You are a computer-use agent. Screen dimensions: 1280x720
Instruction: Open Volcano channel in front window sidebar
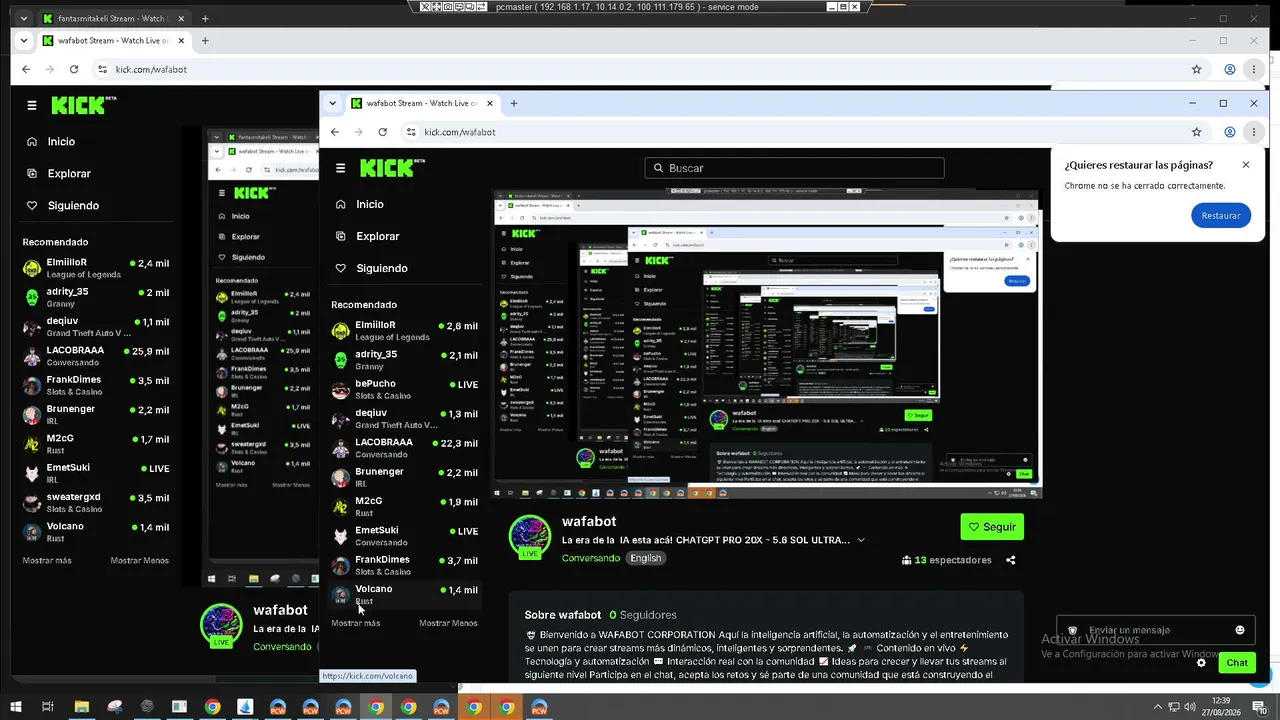coord(404,594)
